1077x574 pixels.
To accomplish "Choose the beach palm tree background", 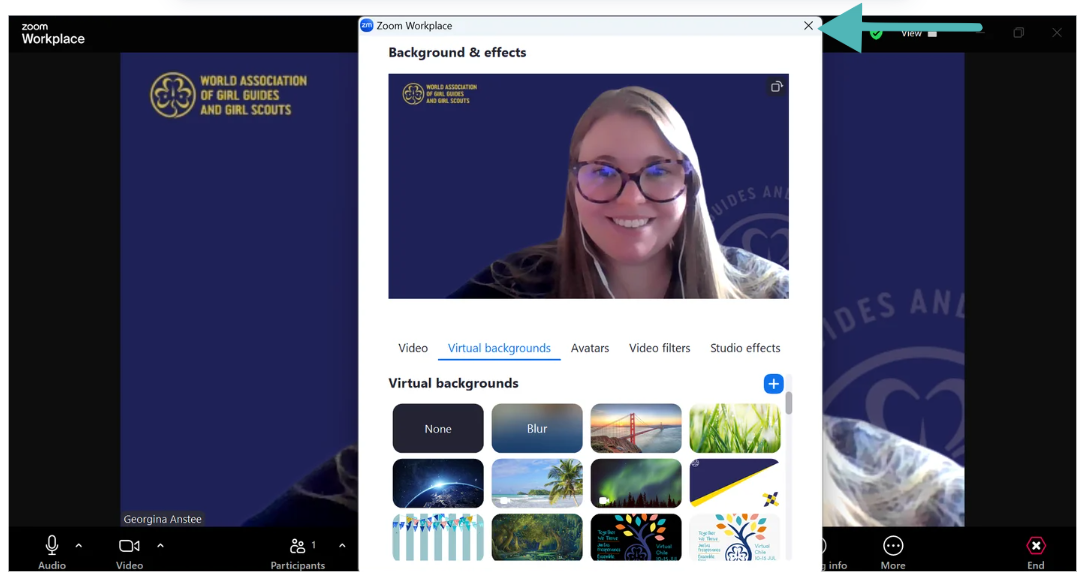I will 537,483.
